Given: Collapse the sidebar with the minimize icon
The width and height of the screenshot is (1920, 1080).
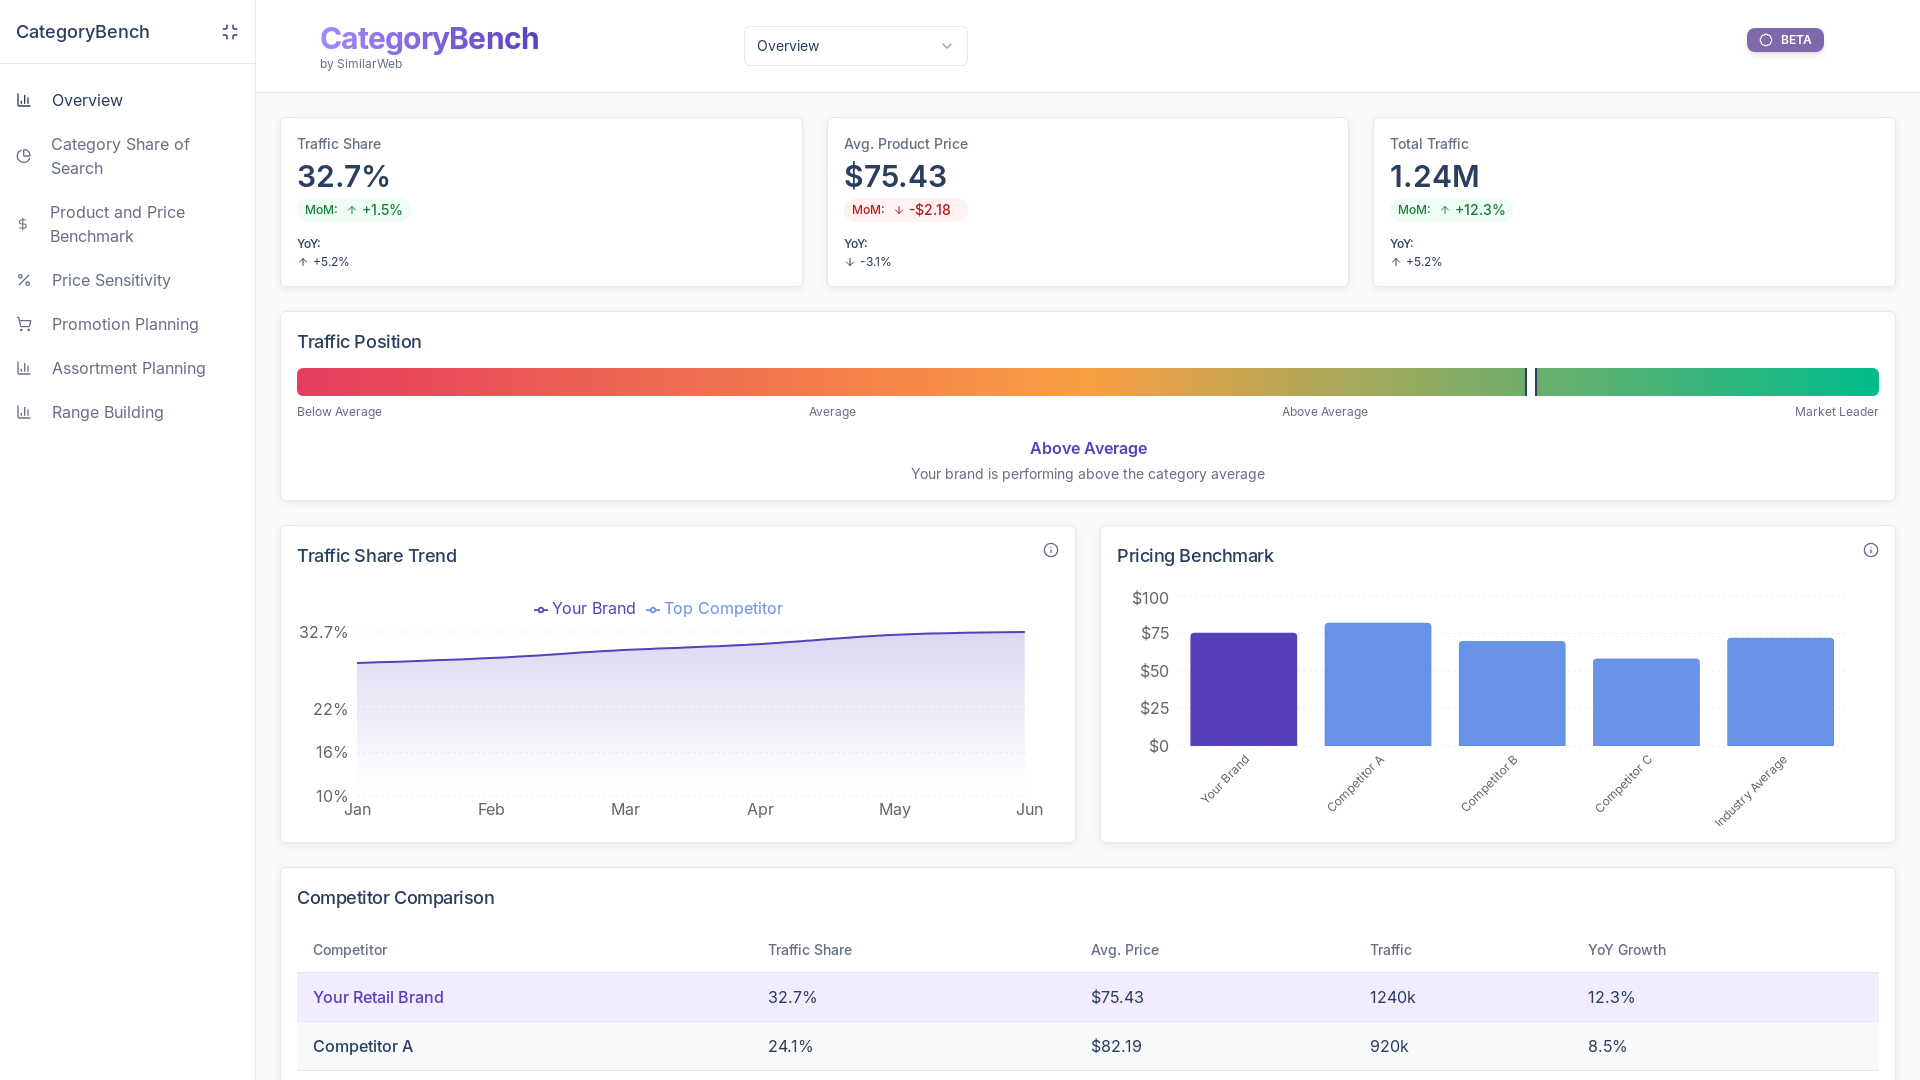Looking at the screenshot, I should (230, 32).
